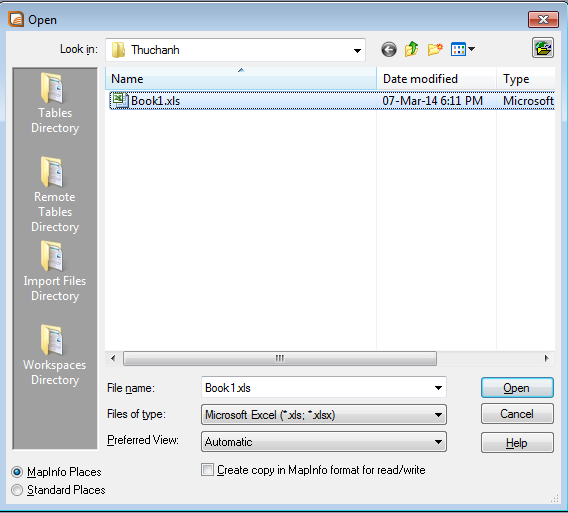Open the Tables Directory place
Image resolution: width=568 pixels, height=513 pixels.
click(55, 104)
